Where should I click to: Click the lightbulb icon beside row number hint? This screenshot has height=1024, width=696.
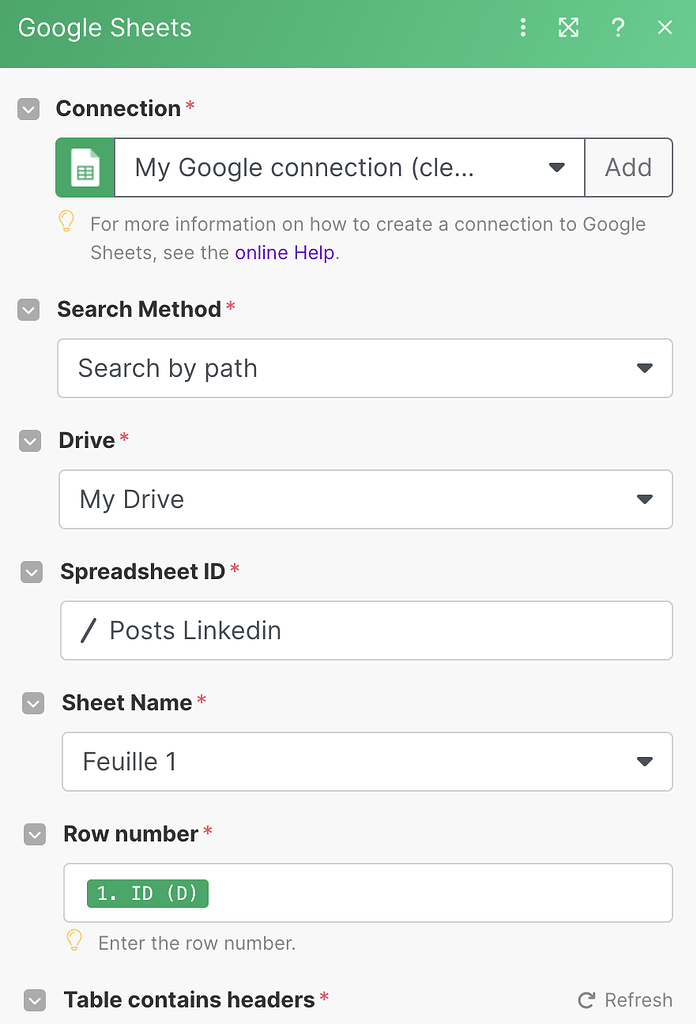(x=74, y=940)
